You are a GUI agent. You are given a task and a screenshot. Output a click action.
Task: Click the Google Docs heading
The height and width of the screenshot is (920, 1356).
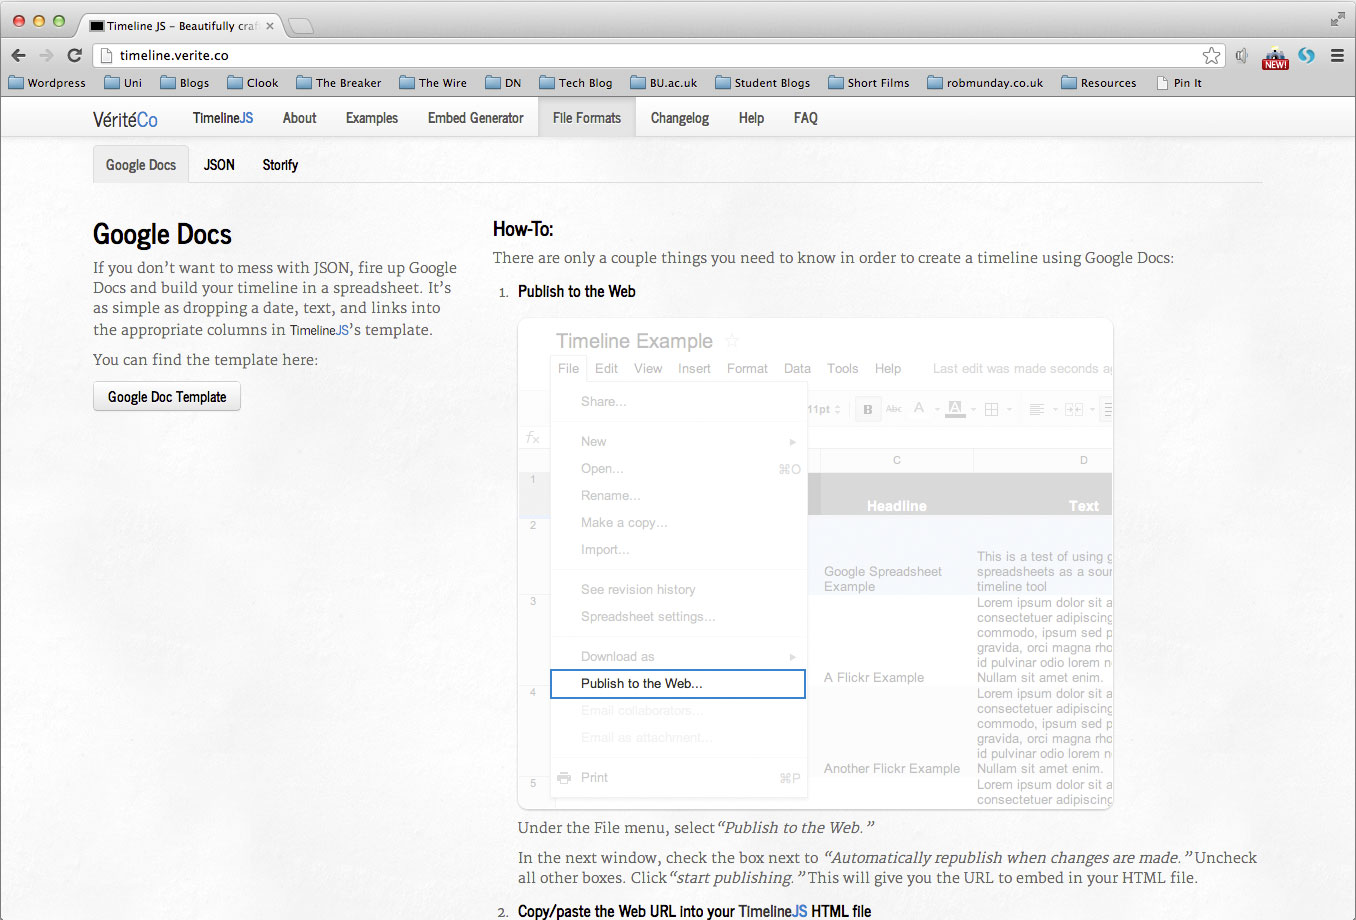(162, 234)
